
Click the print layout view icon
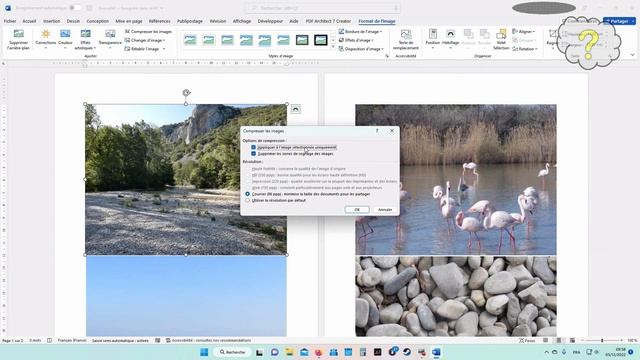click(559, 340)
